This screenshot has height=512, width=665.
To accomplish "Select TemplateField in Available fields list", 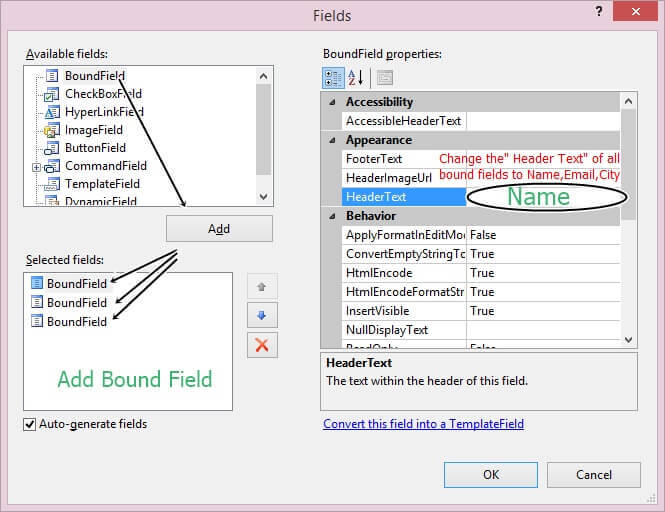I will pyautogui.click(x=102, y=184).
